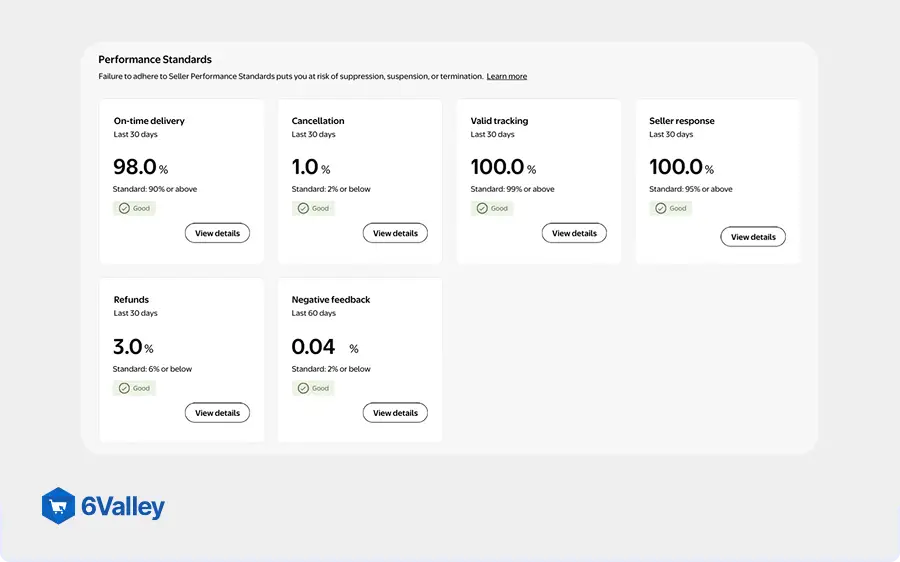Image resolution: width=900 pixels, height=562 pixels.
Task: Click the 100.0 value in Valid tracking
Action: tap(497, 167)
